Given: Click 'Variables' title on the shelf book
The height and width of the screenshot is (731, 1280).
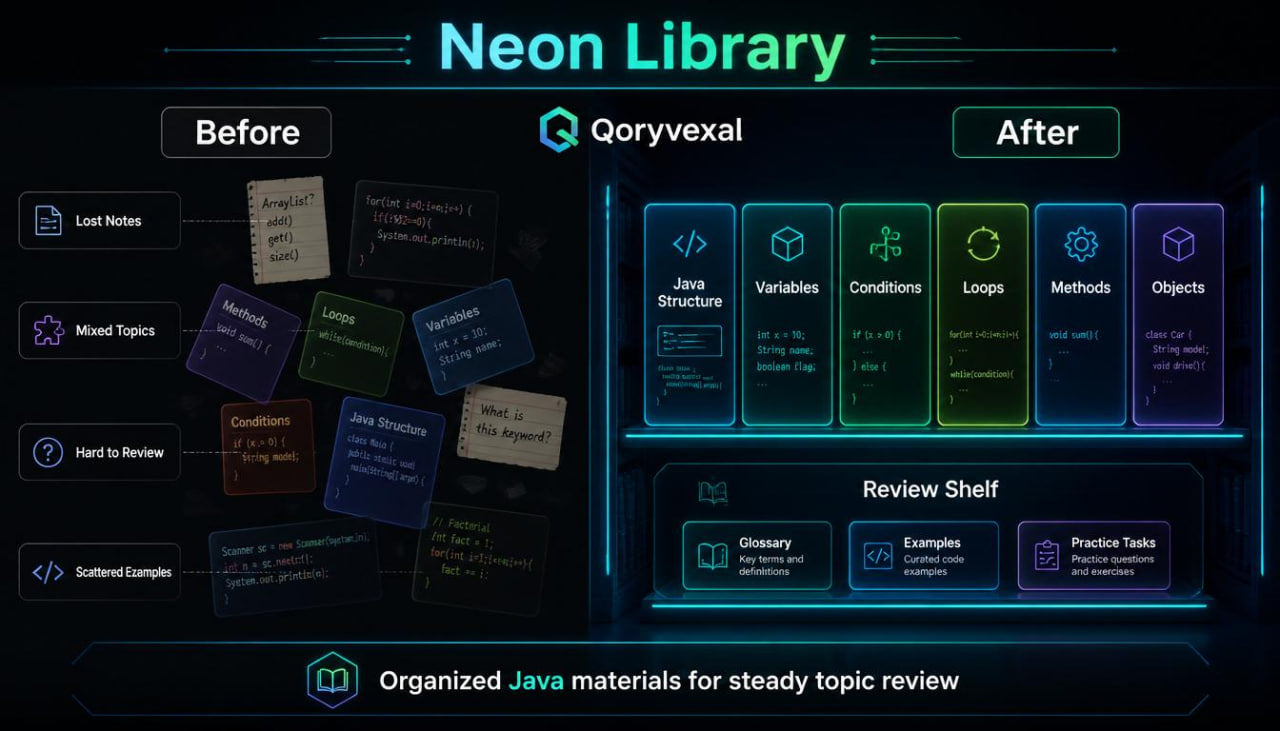Looking at the screenshot, I should (x=787, y=287).
